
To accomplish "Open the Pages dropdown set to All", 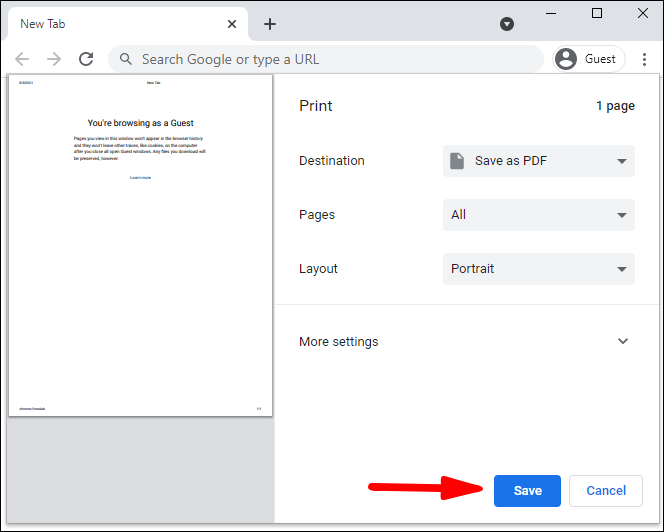I will 539,215.
